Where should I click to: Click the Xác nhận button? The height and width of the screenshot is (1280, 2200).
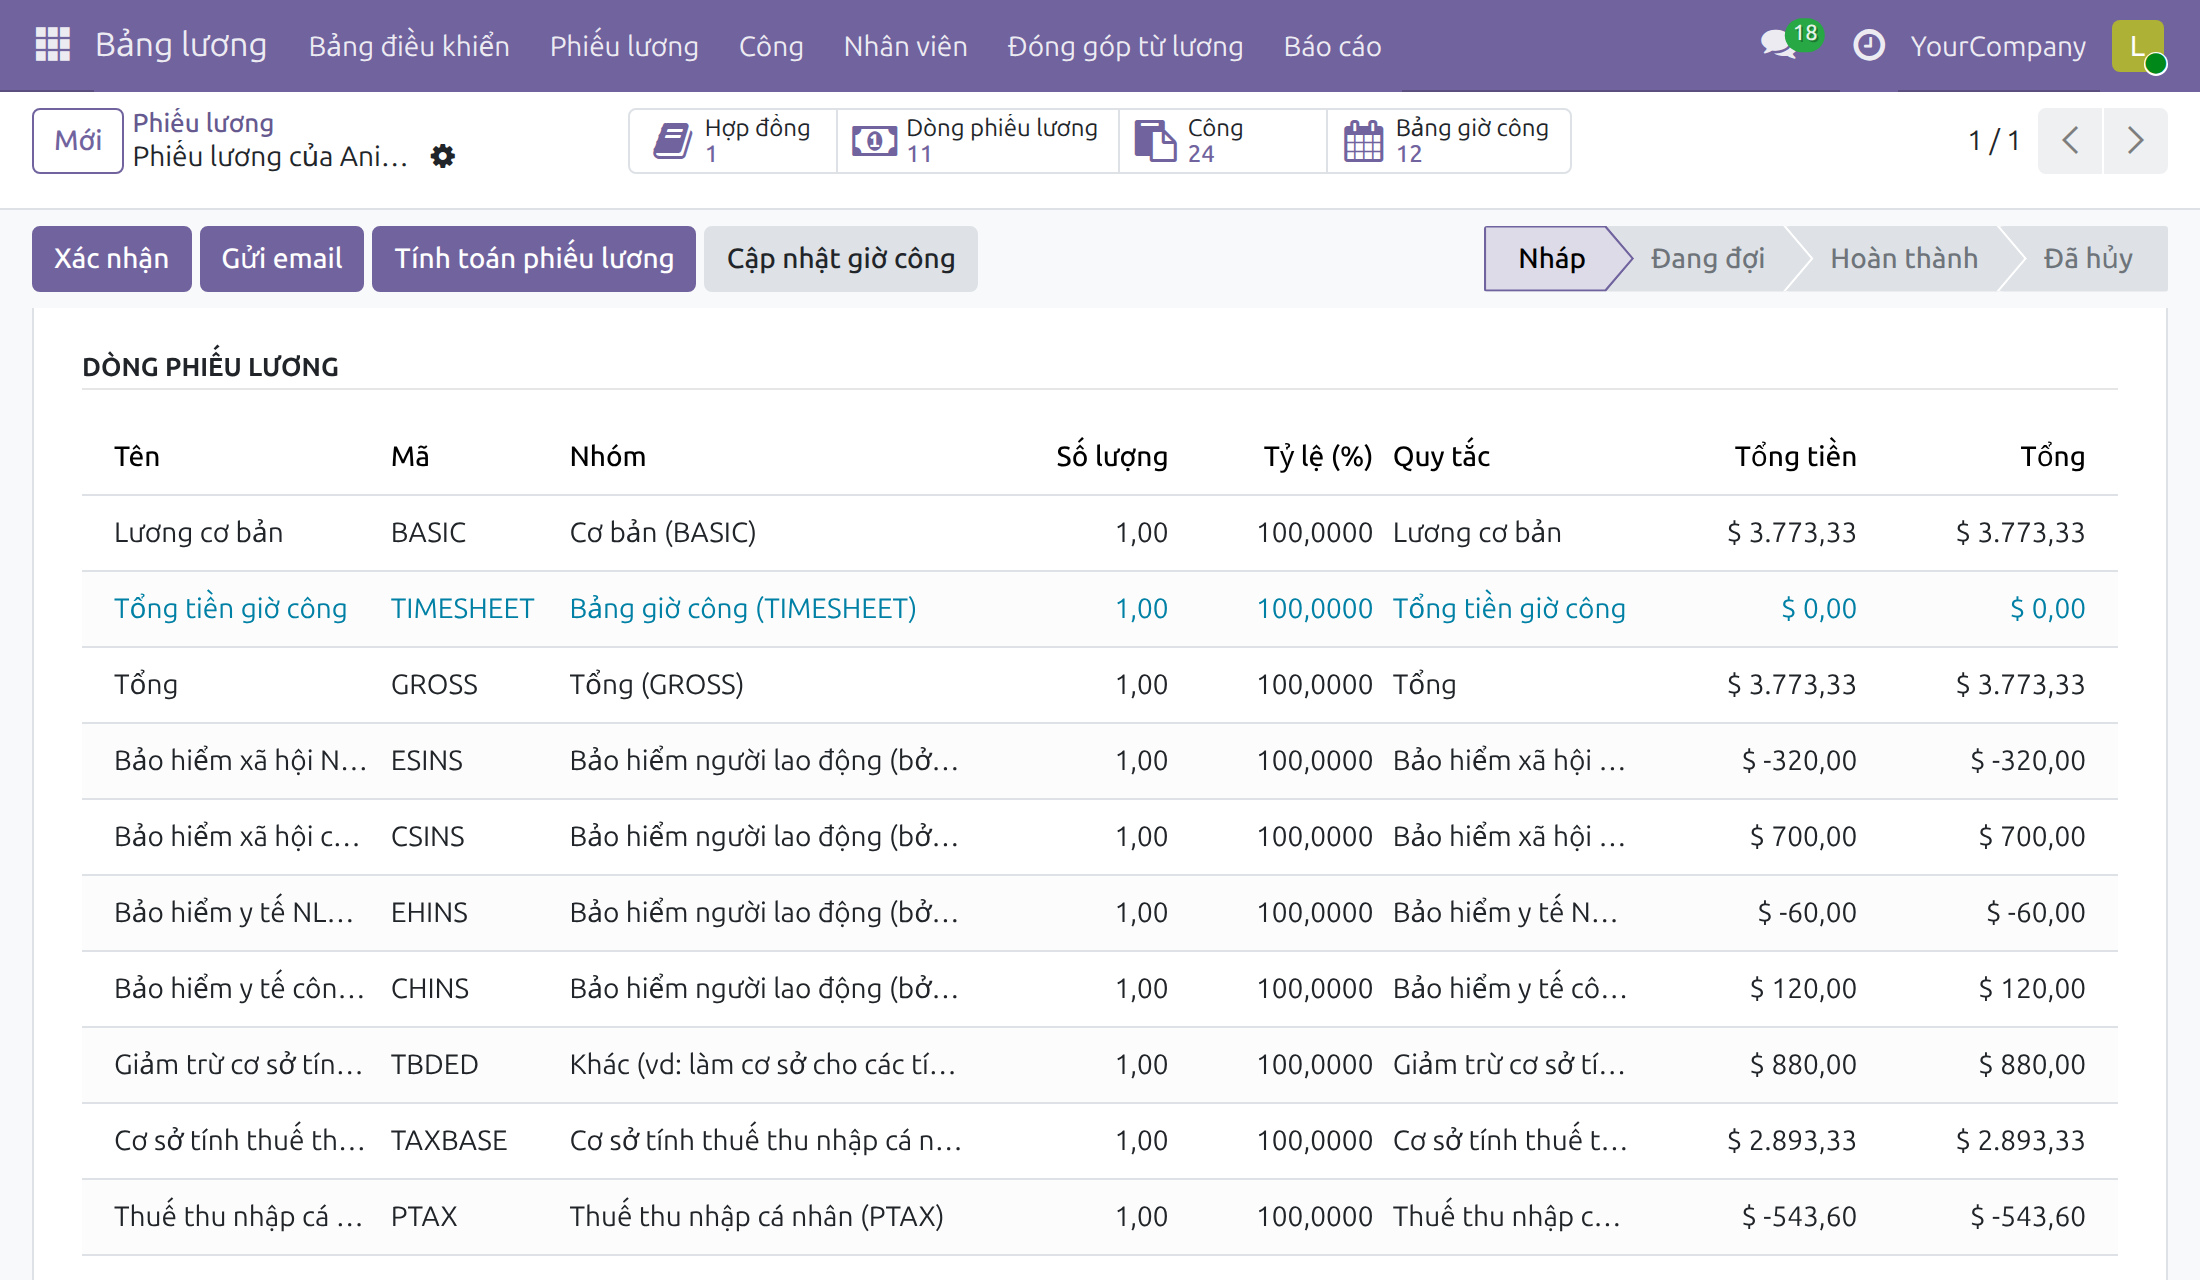pyautogui.click(x=111, y=259)
